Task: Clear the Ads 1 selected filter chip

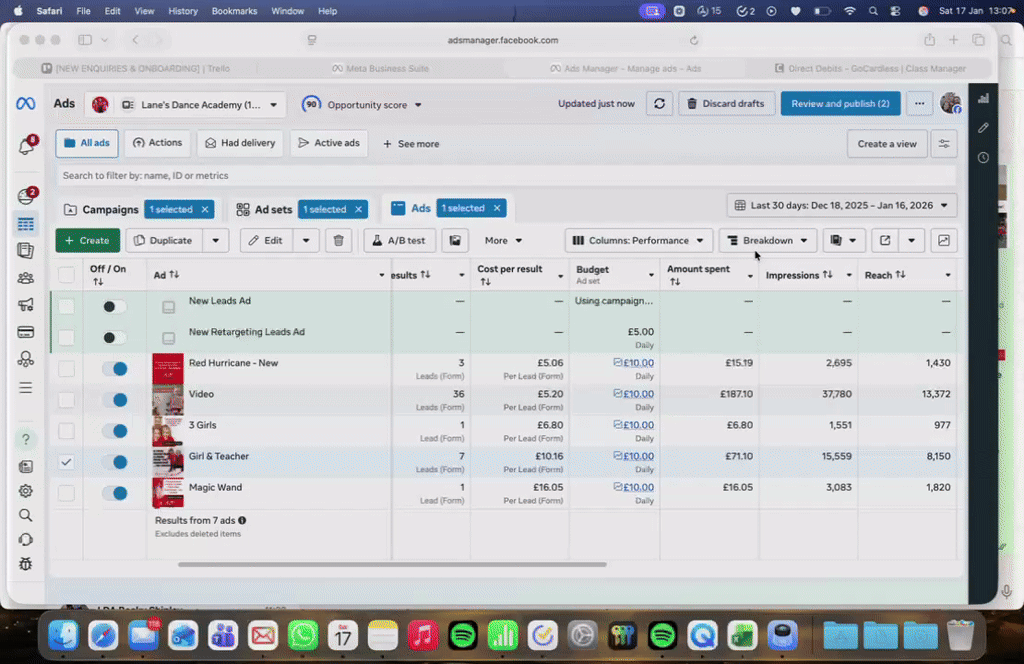Action: click(x=497, y=208)
